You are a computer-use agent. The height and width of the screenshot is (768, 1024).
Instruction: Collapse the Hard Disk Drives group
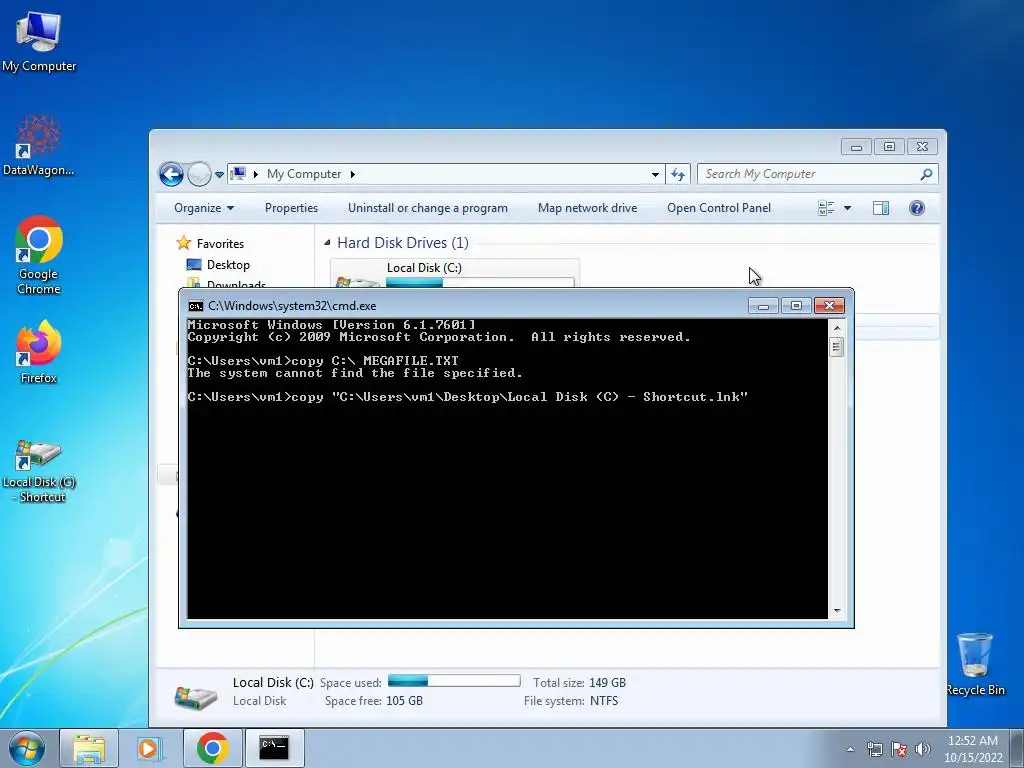[x=327, y=242]
